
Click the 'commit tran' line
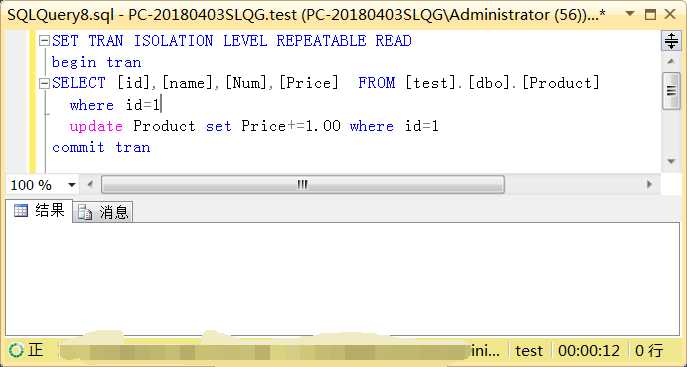[x=101, y=147]
